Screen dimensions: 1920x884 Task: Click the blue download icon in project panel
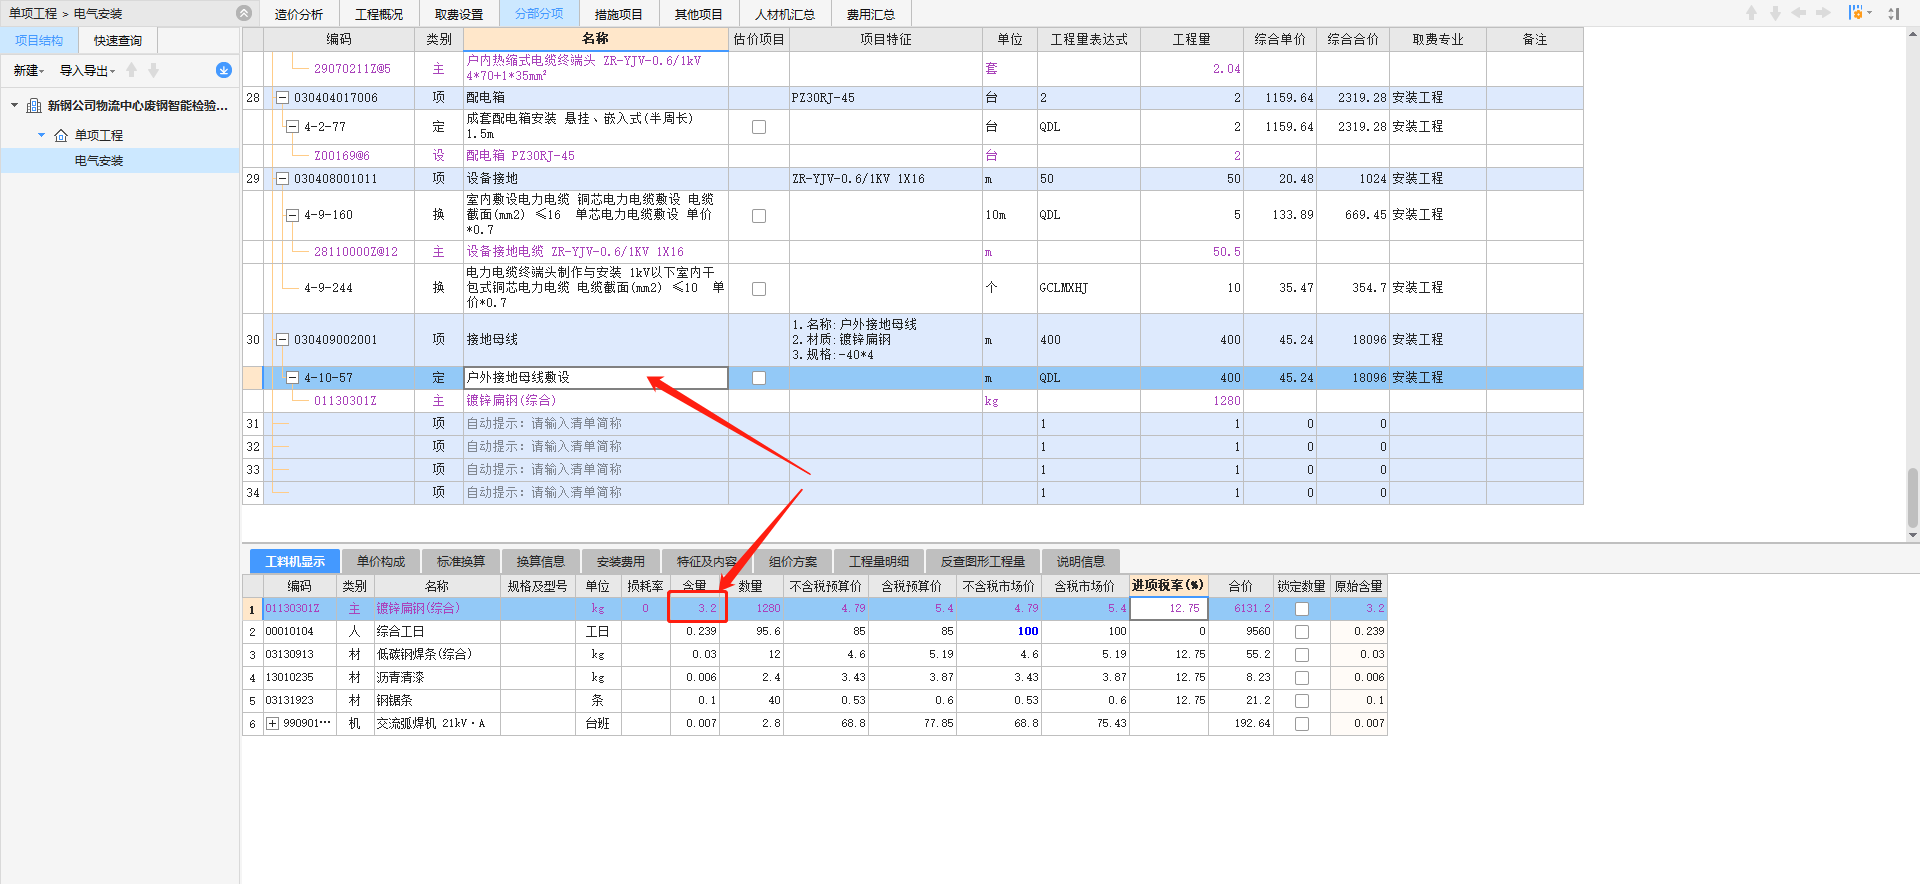(224, 70)
